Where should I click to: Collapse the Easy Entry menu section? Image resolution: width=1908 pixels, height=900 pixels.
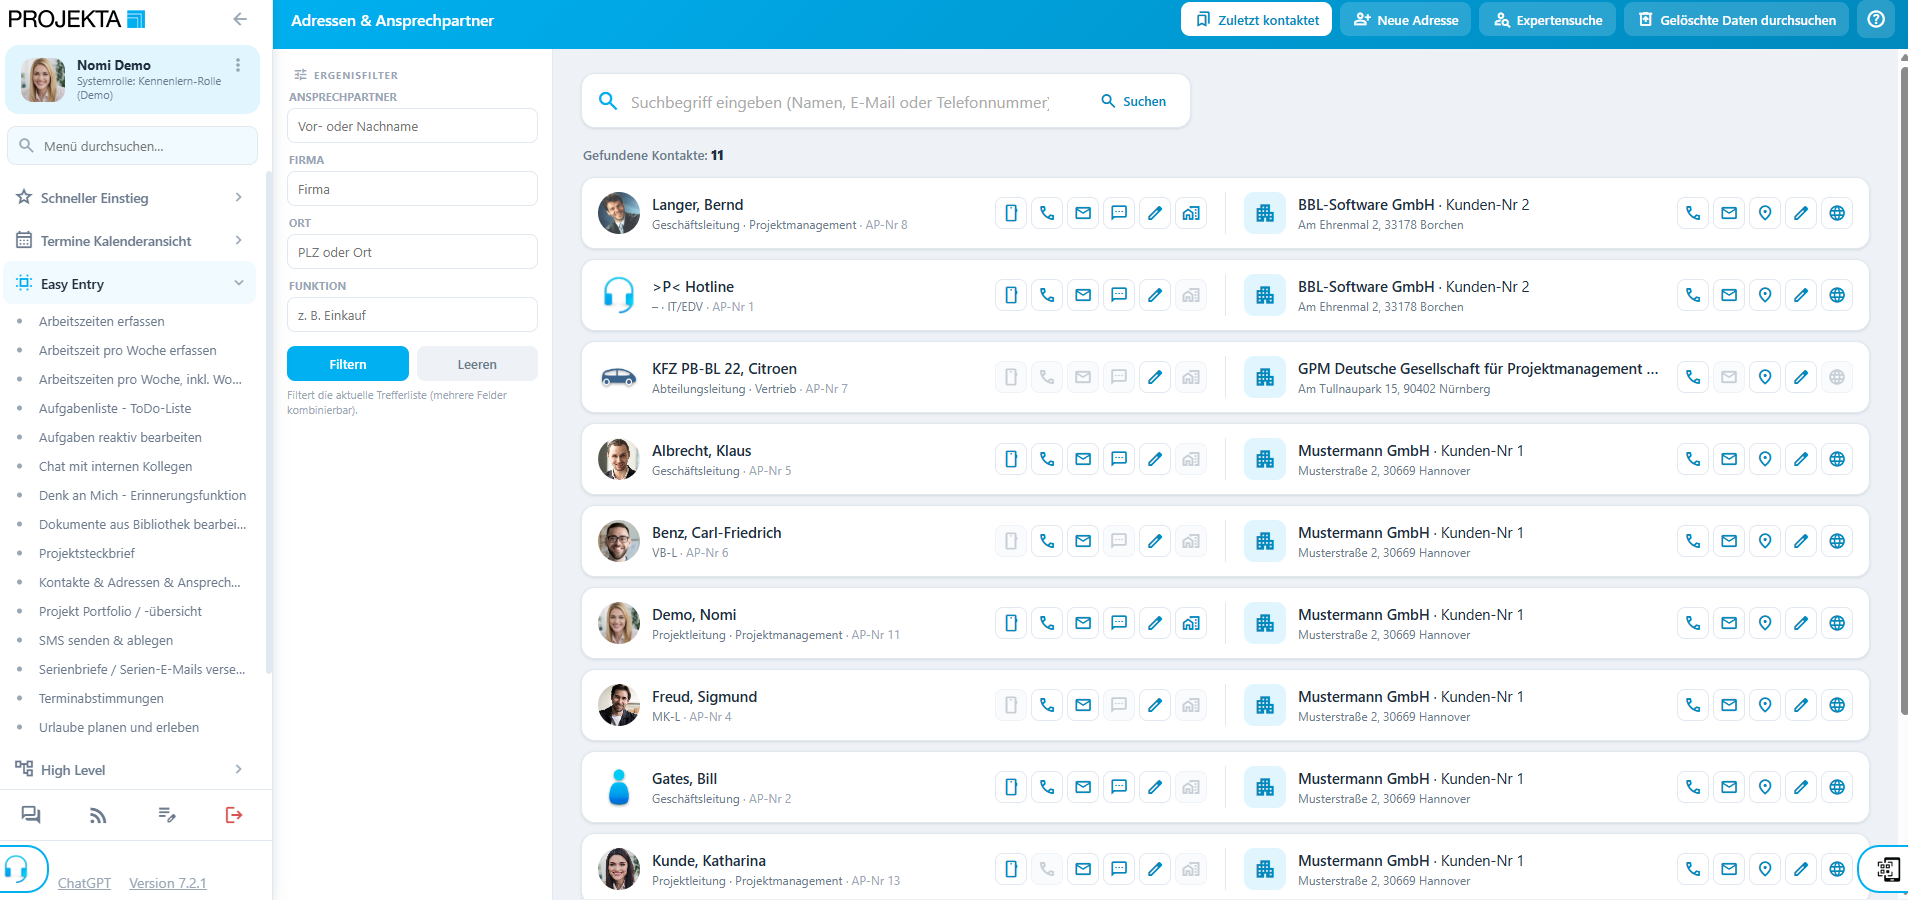130,284
